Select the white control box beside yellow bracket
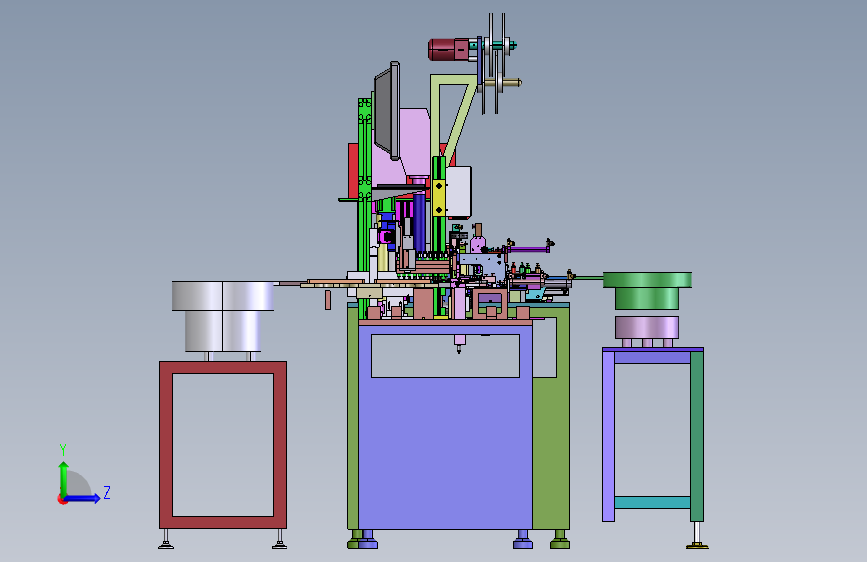The image size is (867, 562). click(458, 191)
